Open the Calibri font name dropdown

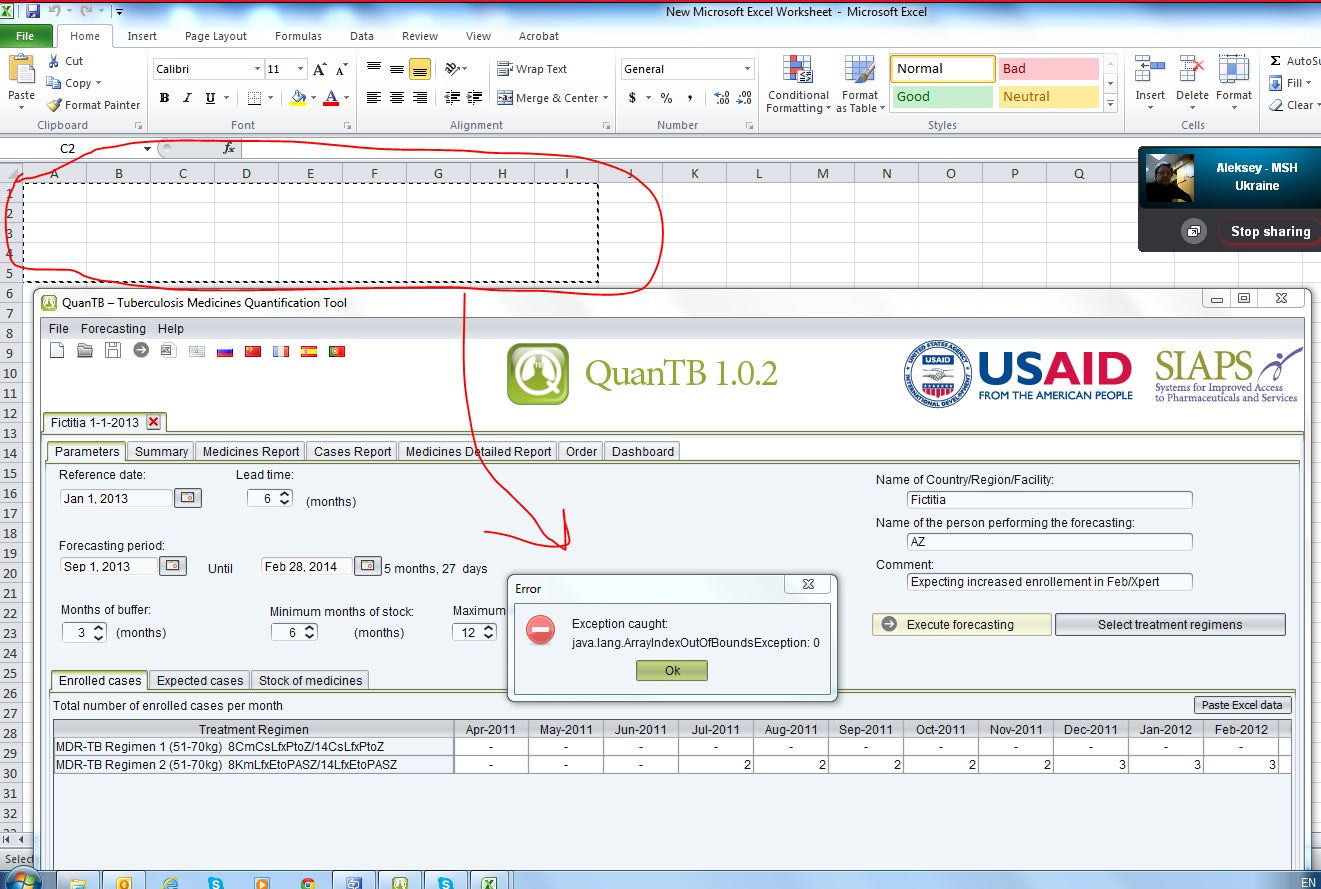(x=256, y=69)
